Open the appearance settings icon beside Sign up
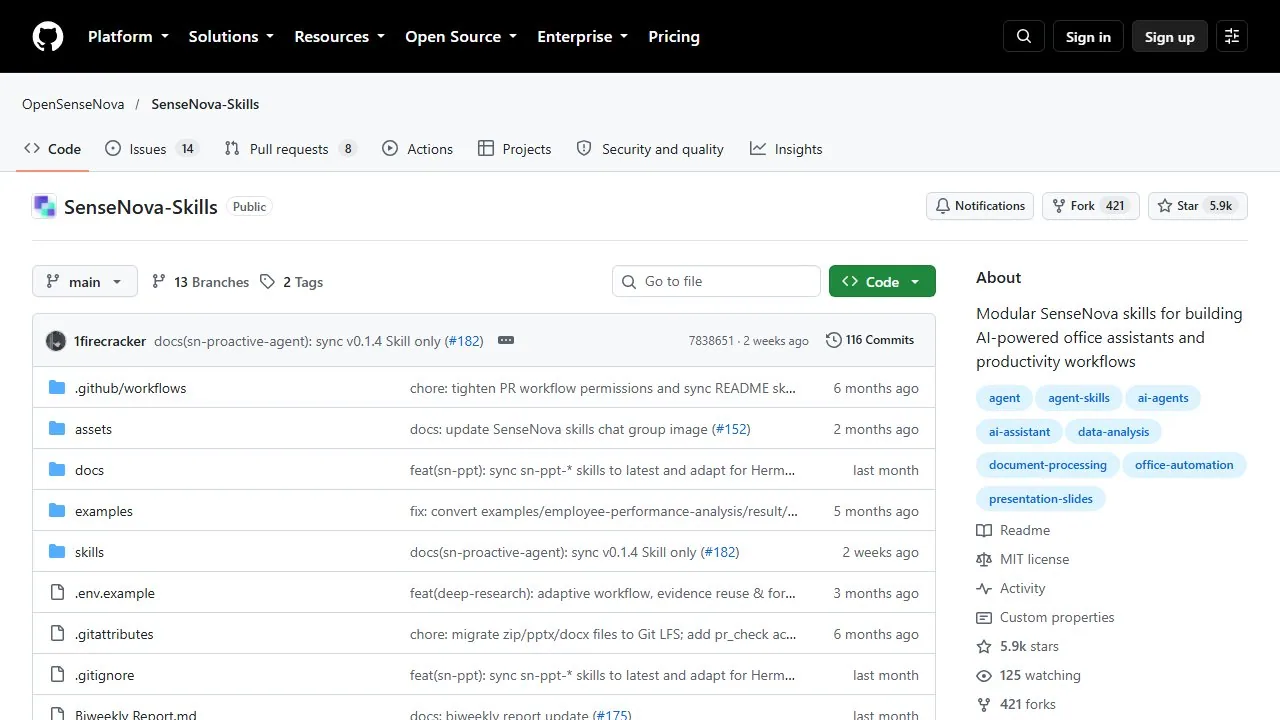The height and width of the screenshot is (720, 1280). [1232, 37]
